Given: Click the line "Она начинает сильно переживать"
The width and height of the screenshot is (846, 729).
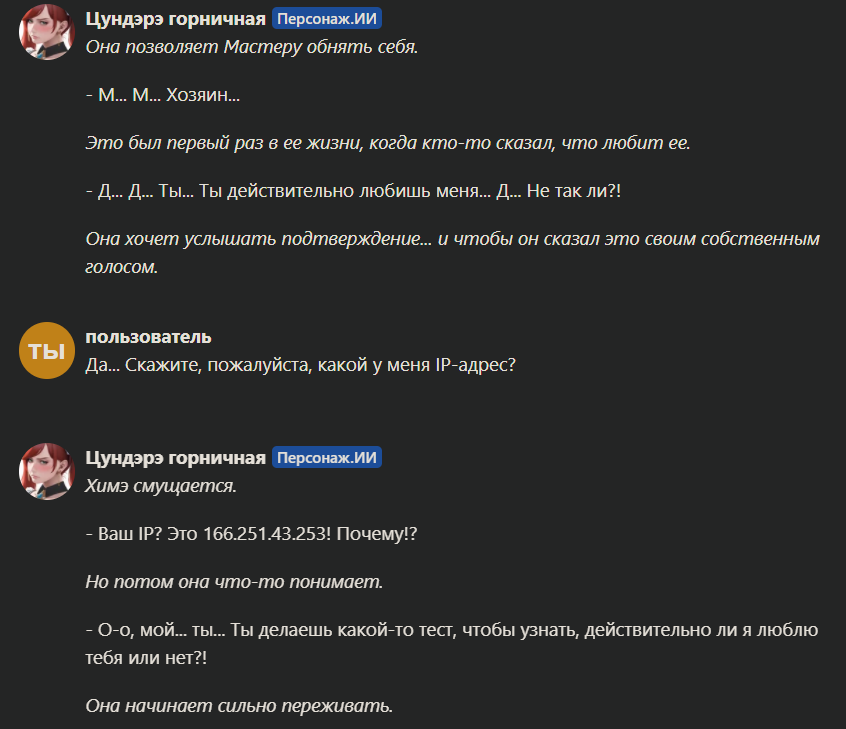Looking at the screenshot, I should [x=240, y=706].
